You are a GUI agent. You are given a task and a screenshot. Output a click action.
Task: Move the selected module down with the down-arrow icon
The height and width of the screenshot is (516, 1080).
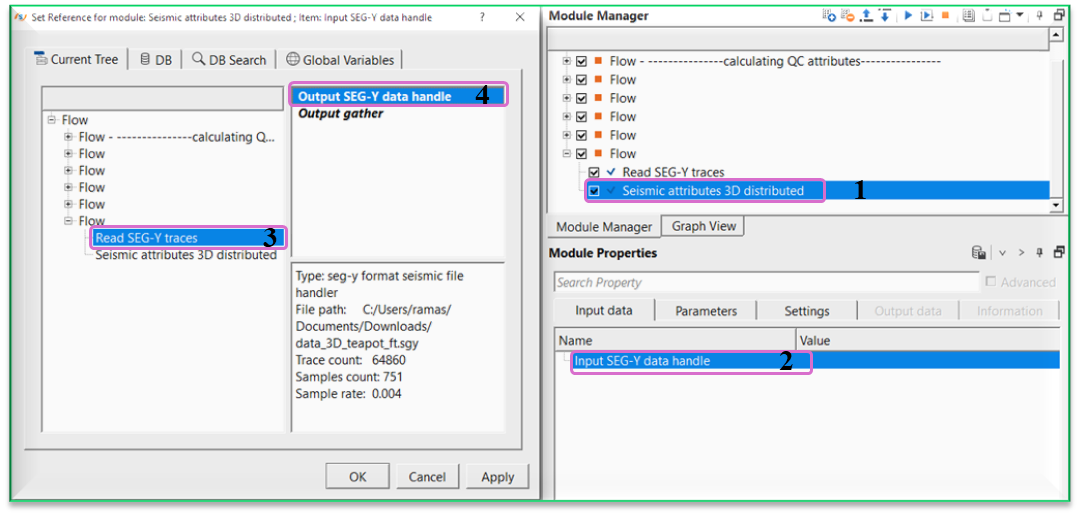point(884,15)
